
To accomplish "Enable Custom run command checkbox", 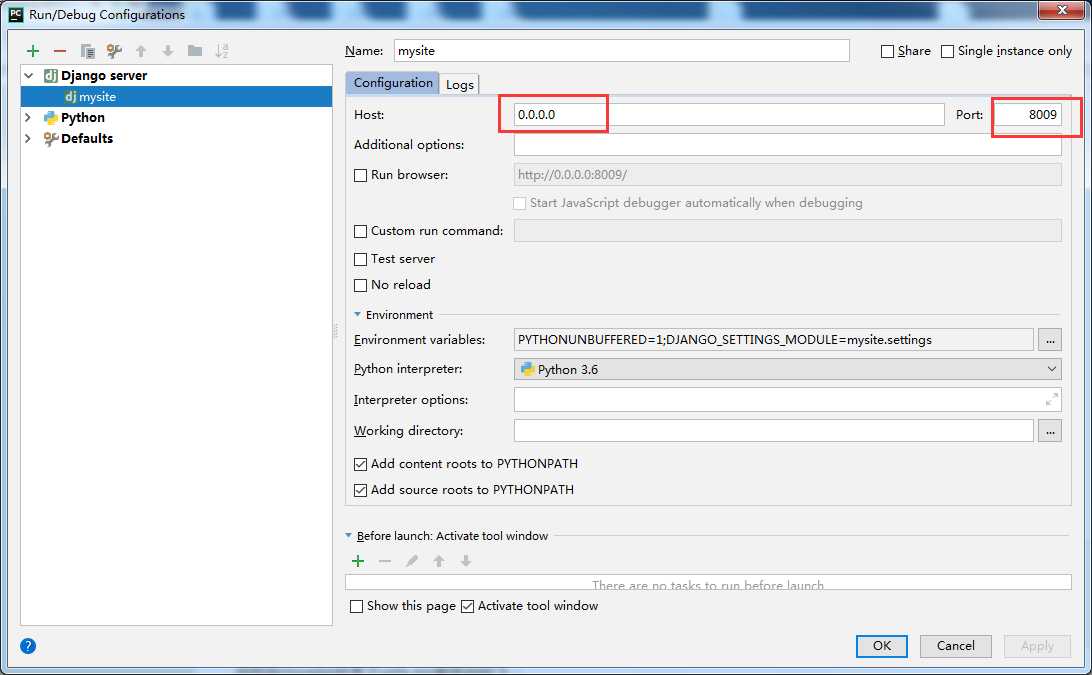I will tap(360, 231).
